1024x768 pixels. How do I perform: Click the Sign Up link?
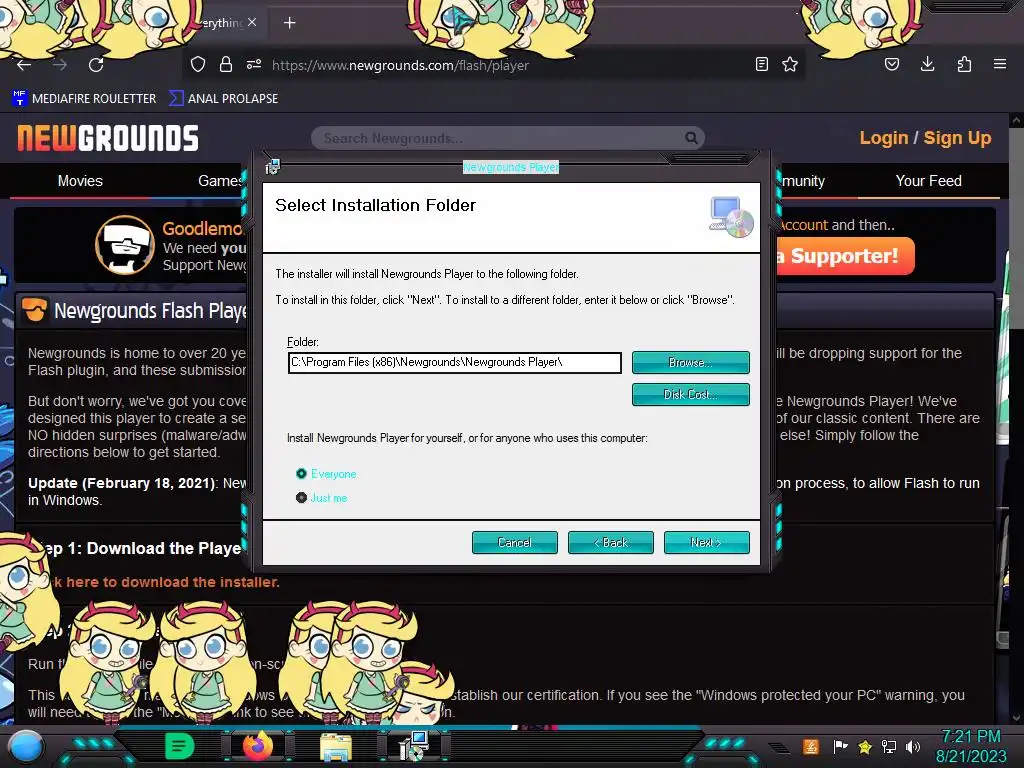(957, 138)
